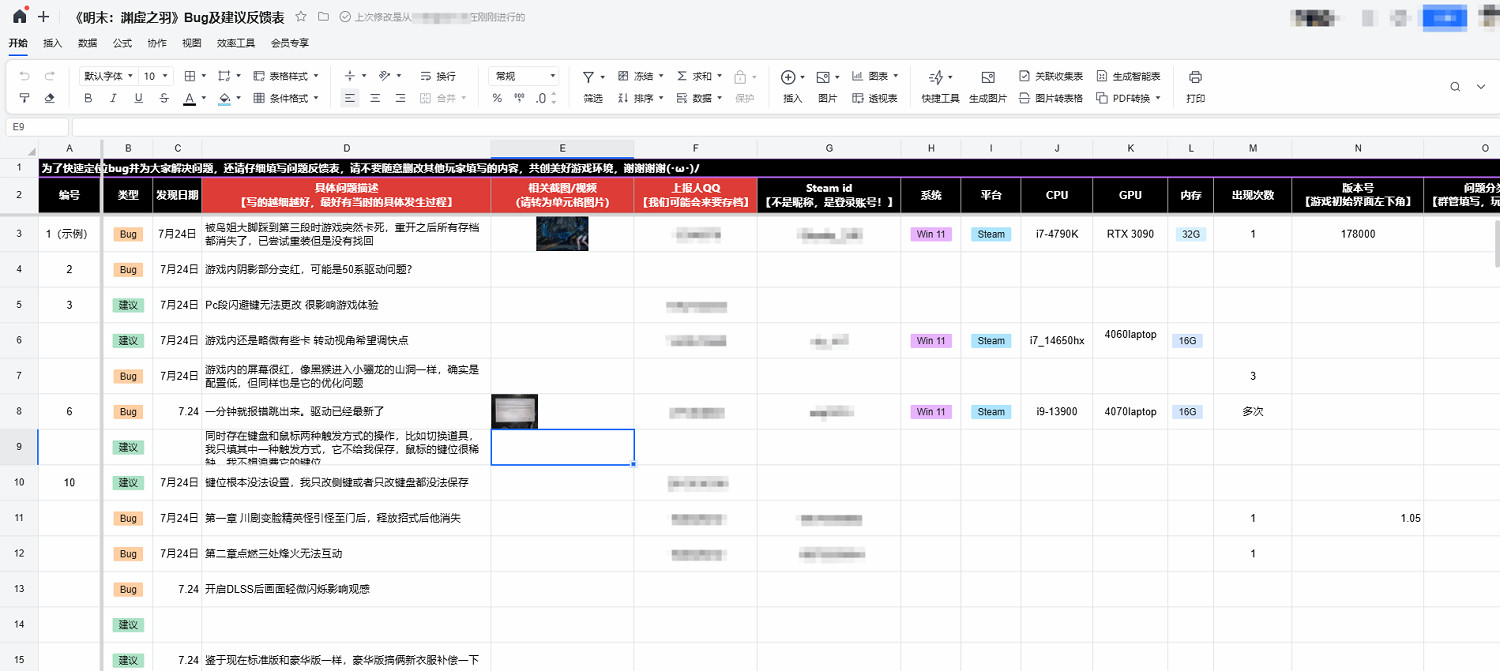The image size is (1500, 671).
Task: Click the home icon in the title bar
Action: (x=19, y=17)
